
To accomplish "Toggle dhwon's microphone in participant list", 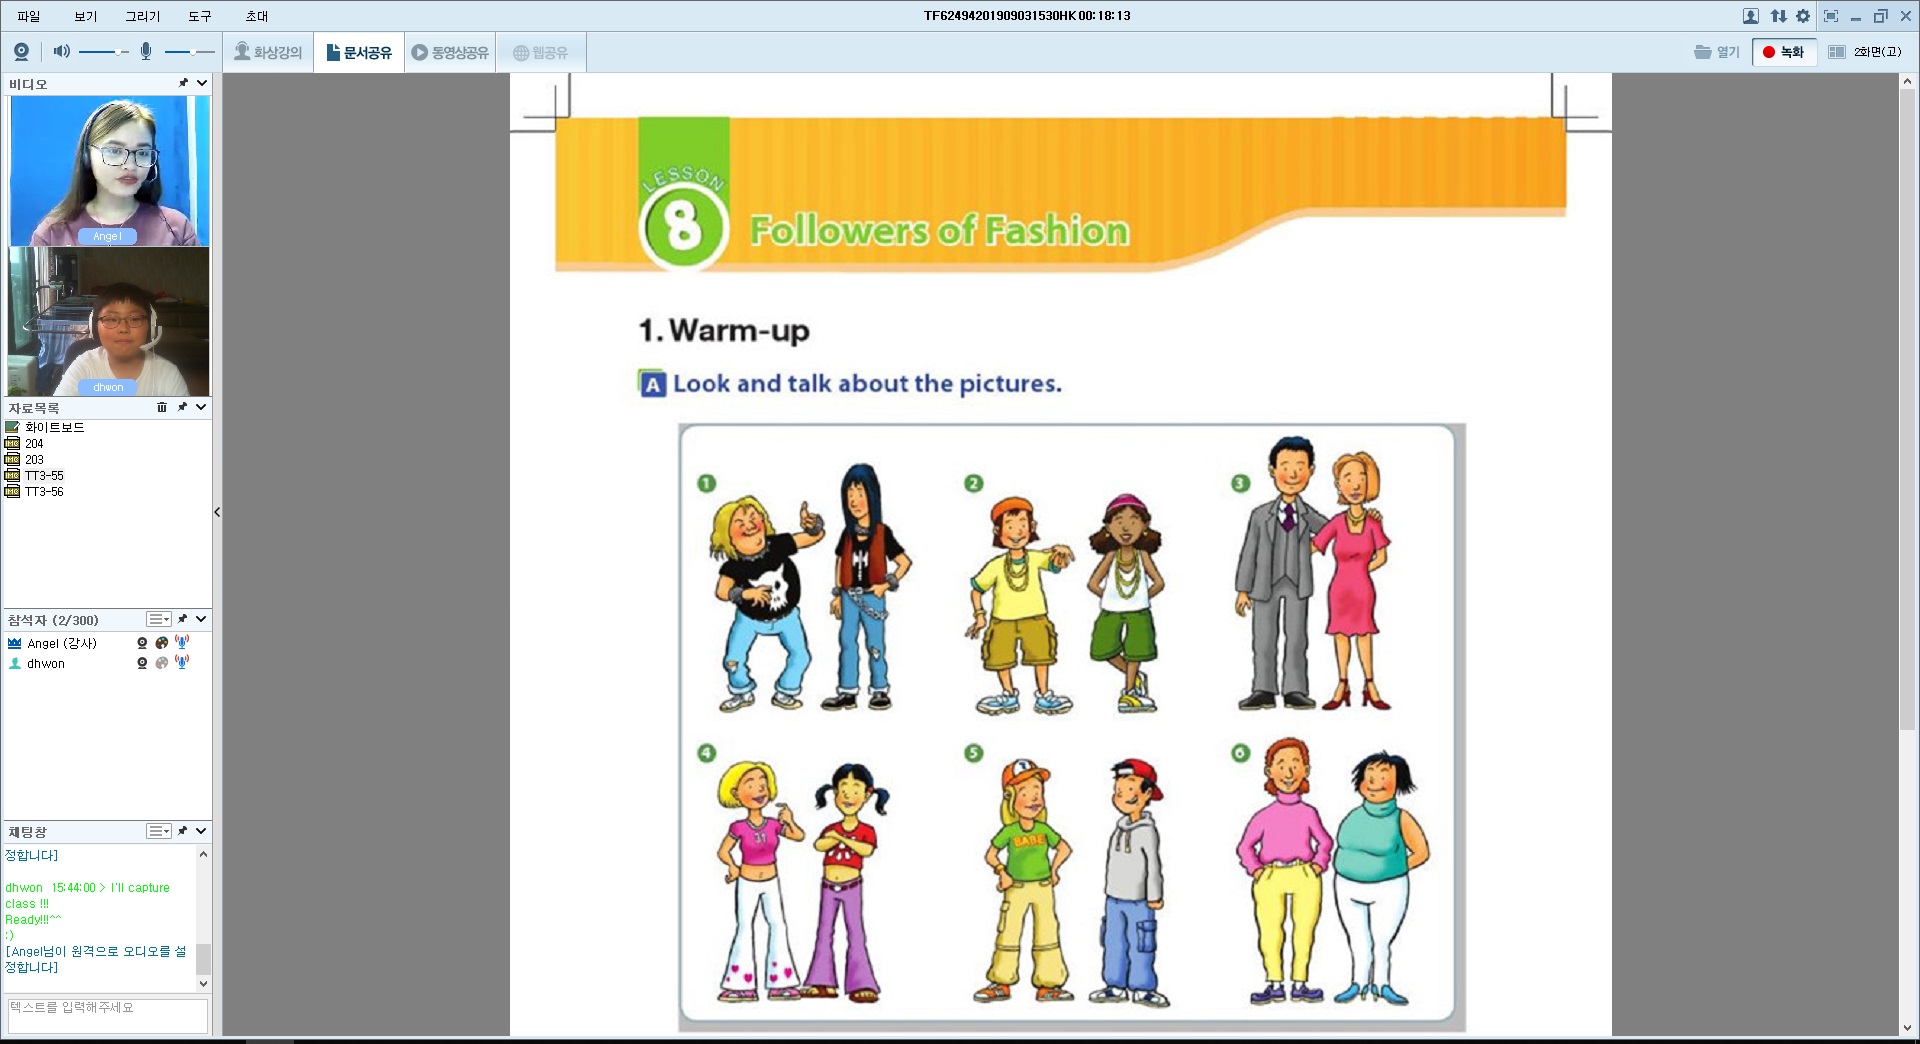I will click(182, 662).
